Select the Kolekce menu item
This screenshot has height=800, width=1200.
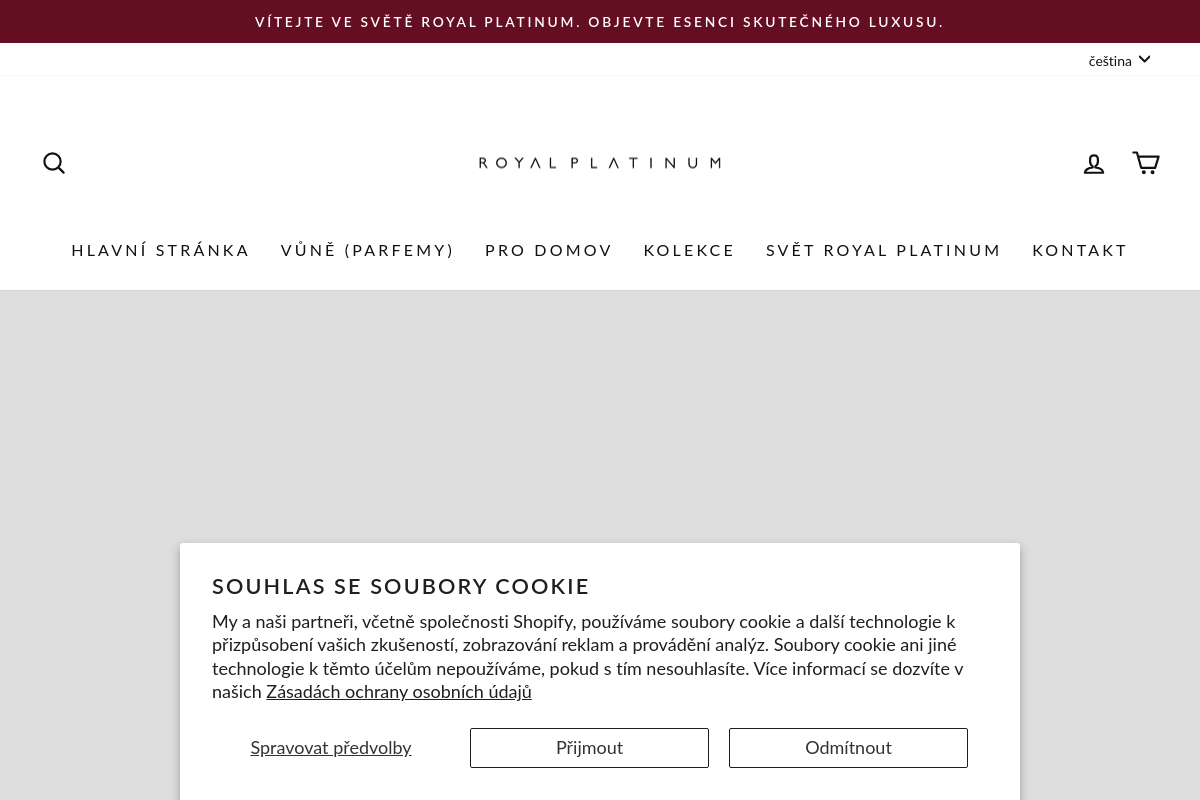click(689, 250)
